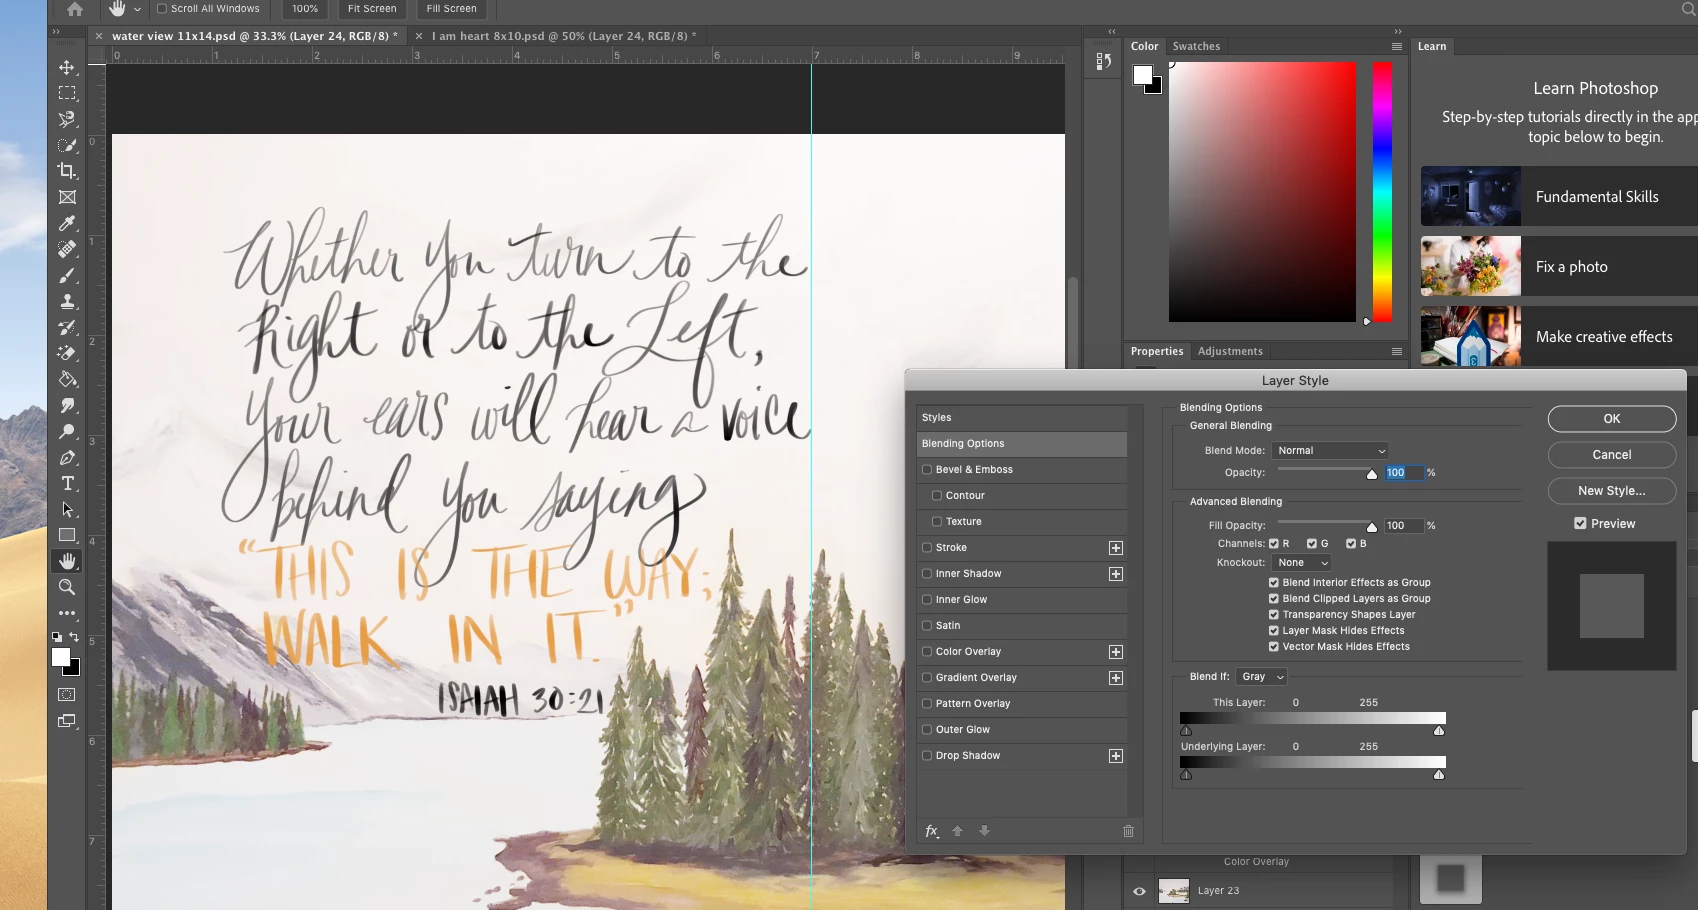Select the Crop tool
This screenshot has height=910, width=1698.
point(67,171)
